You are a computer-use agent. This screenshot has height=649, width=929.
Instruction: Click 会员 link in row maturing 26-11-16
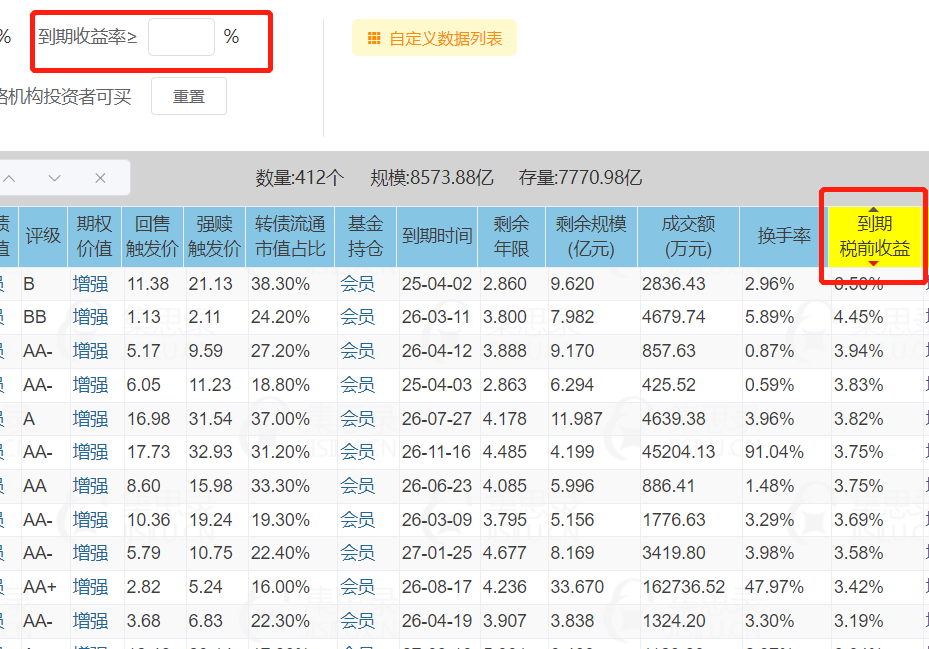click(x=357, y=452)
